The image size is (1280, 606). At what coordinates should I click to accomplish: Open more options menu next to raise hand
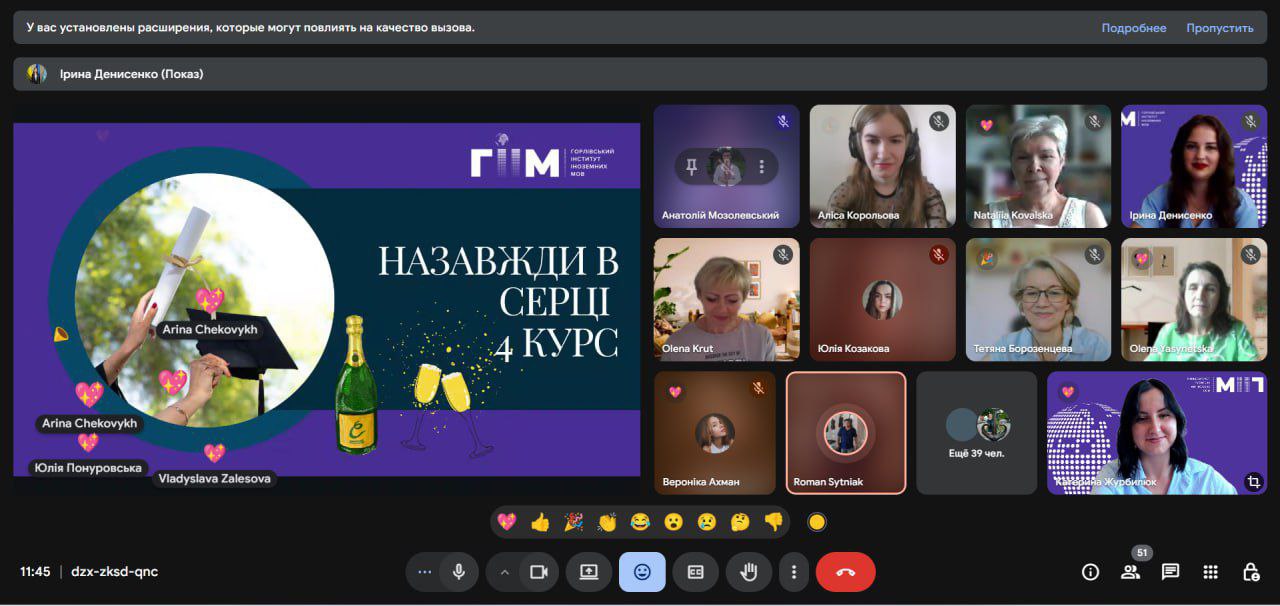tap(793, 572)
